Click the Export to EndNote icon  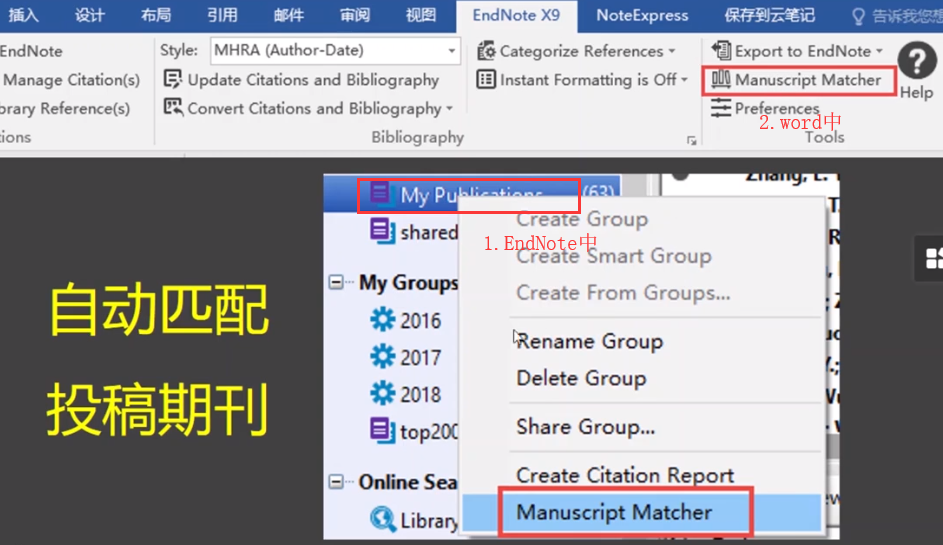tap(721, 51)
